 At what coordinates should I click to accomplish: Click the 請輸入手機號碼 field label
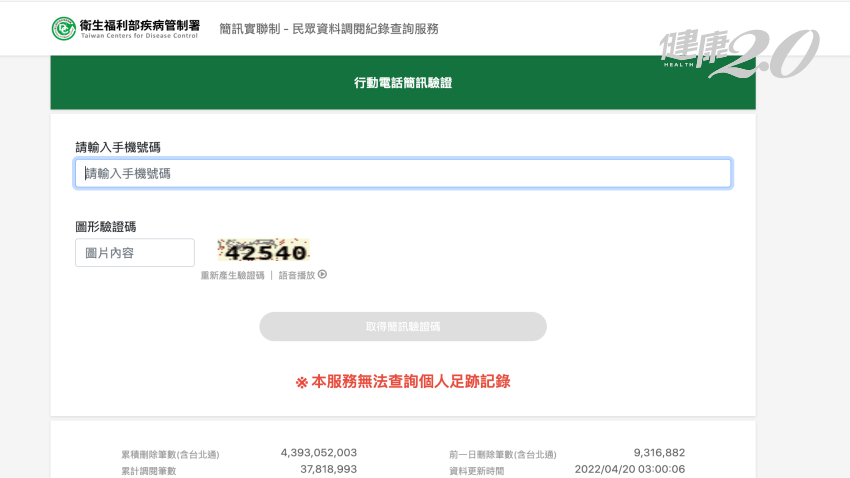click(118, 147)
